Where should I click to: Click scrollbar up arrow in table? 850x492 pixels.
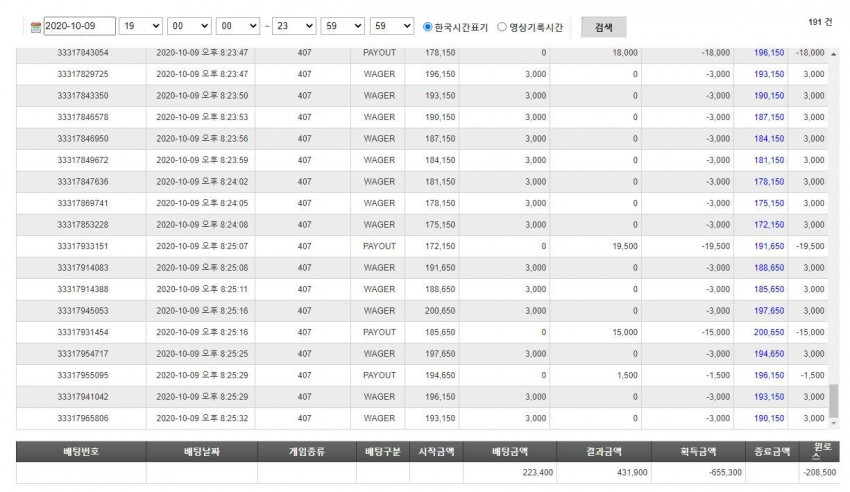point(834,54)
